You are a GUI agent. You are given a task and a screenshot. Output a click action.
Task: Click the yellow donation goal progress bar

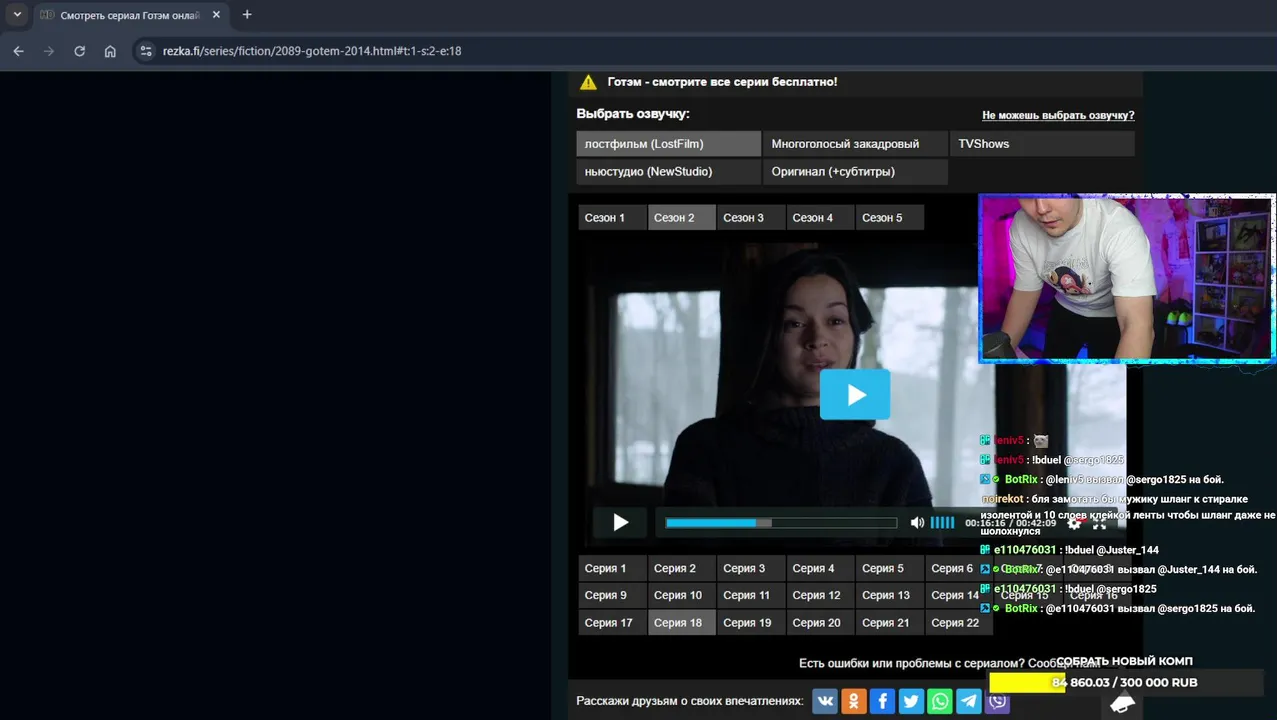[x=1027, y=683]
